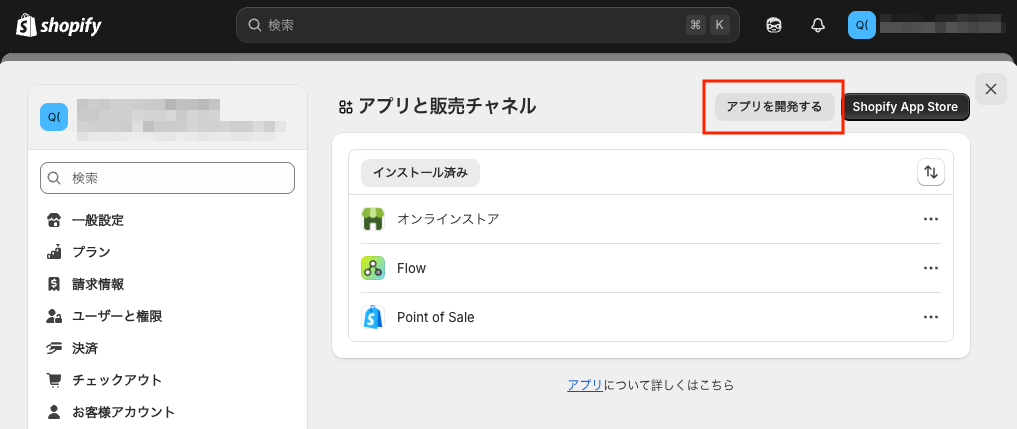Click the プラン chart icon

54,252
